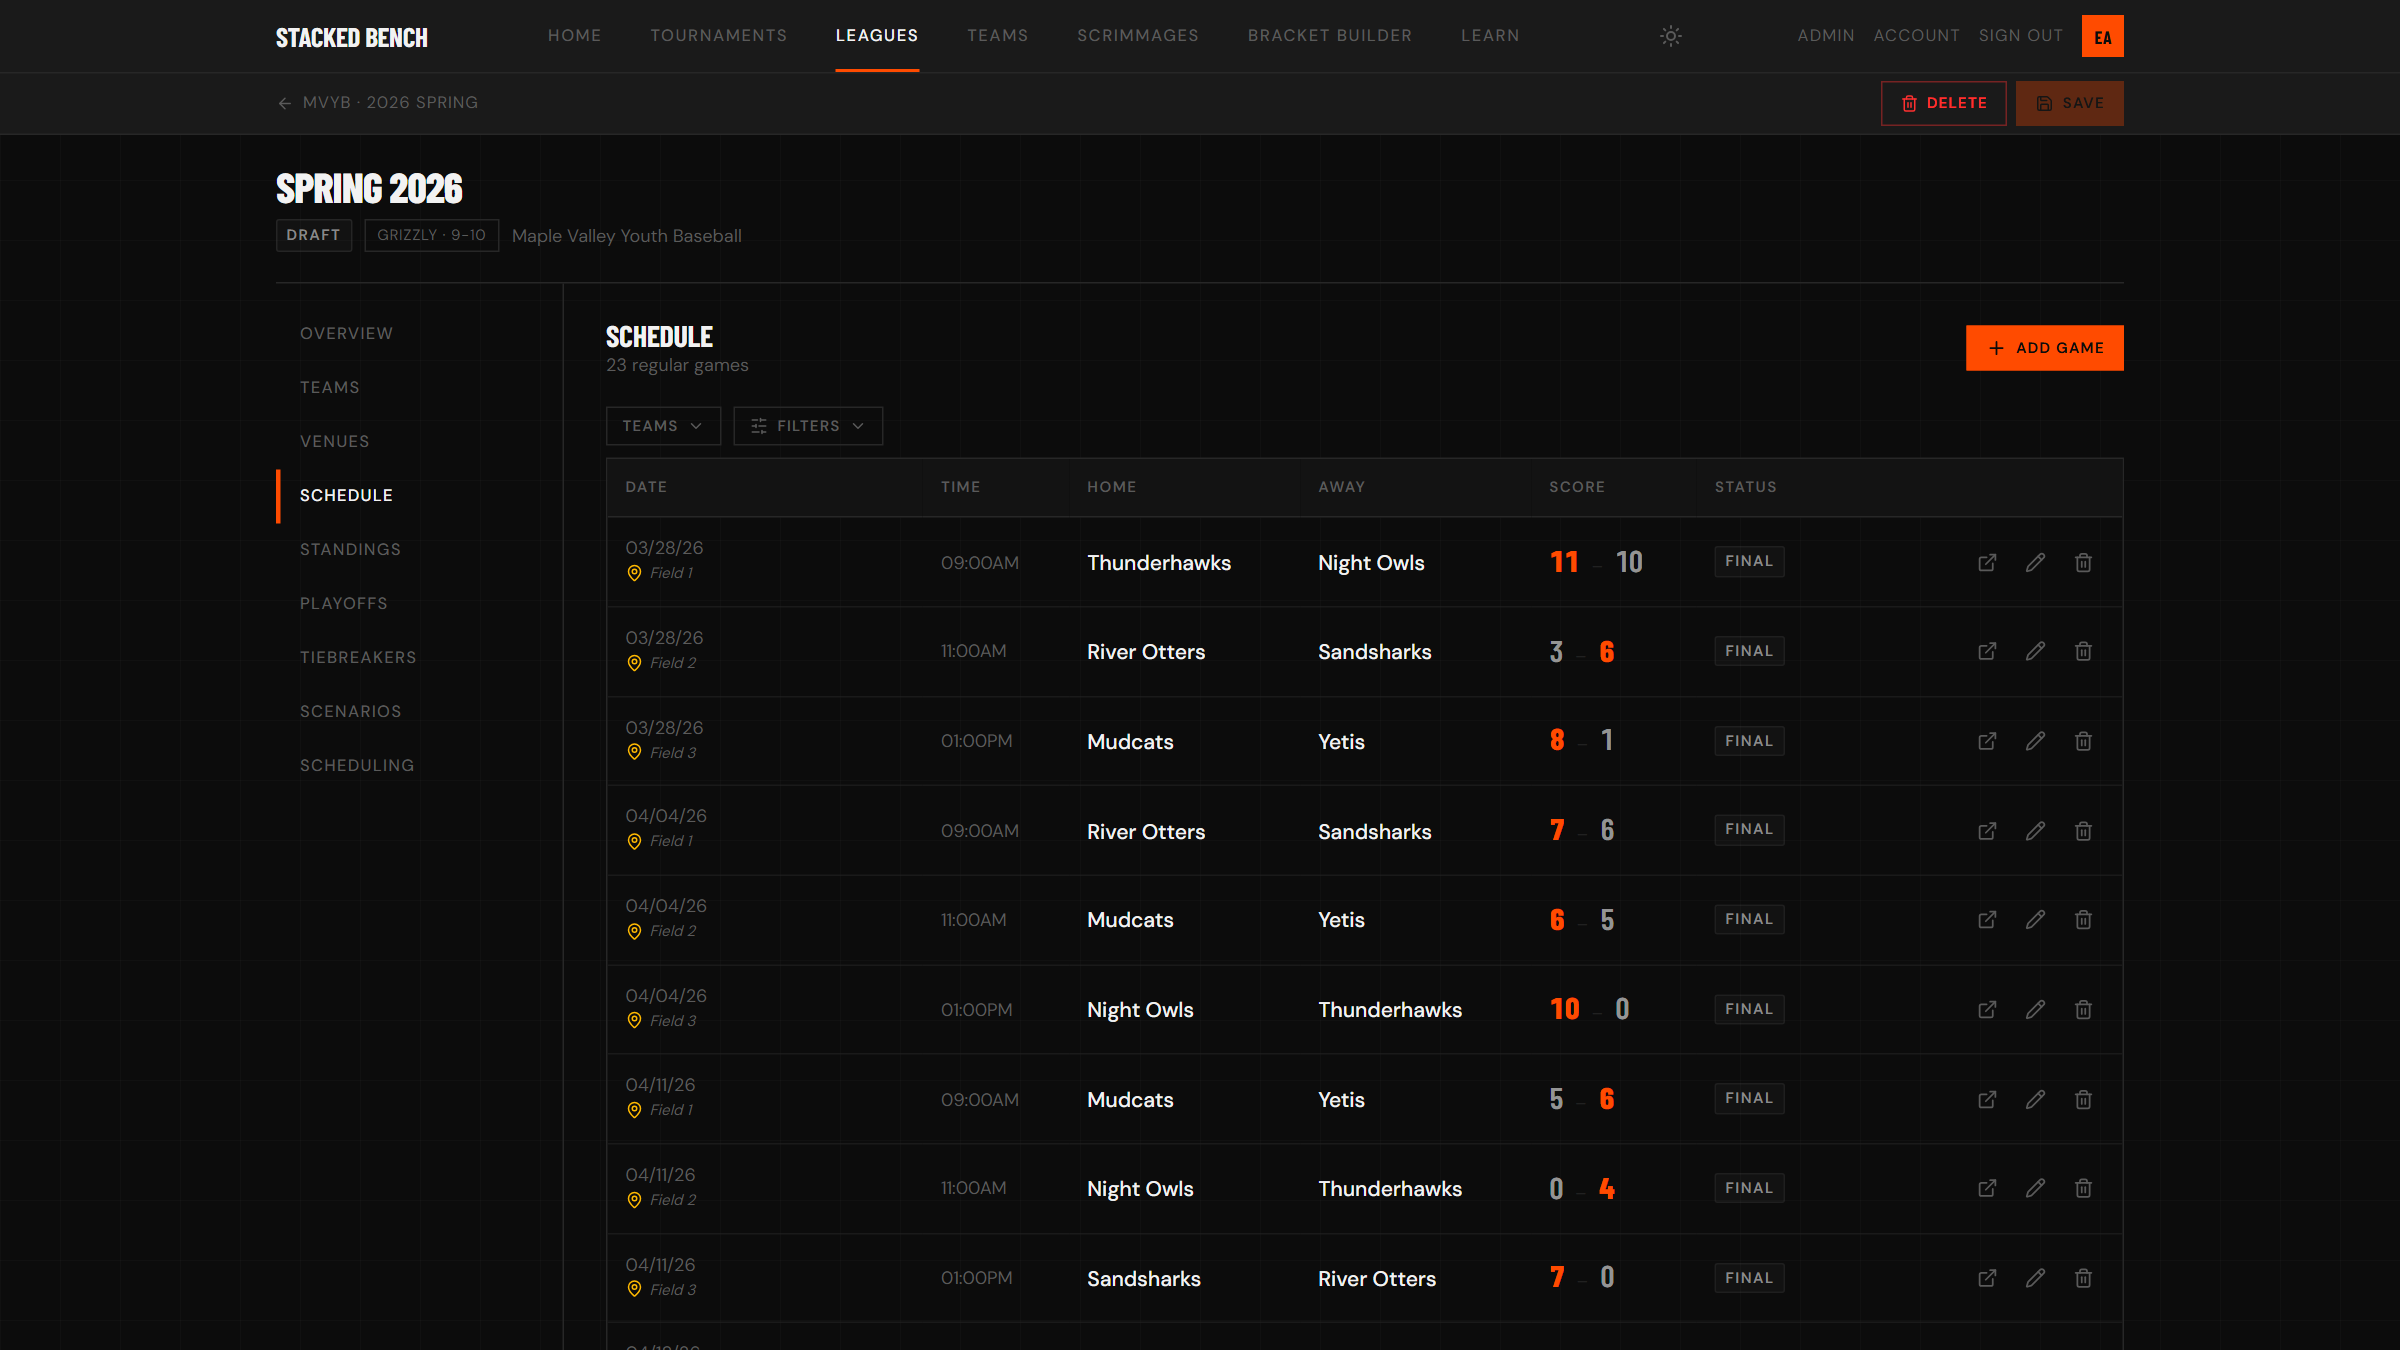Delete the River Otters vs Sandsharks 03/28 game

(2083, 651)
